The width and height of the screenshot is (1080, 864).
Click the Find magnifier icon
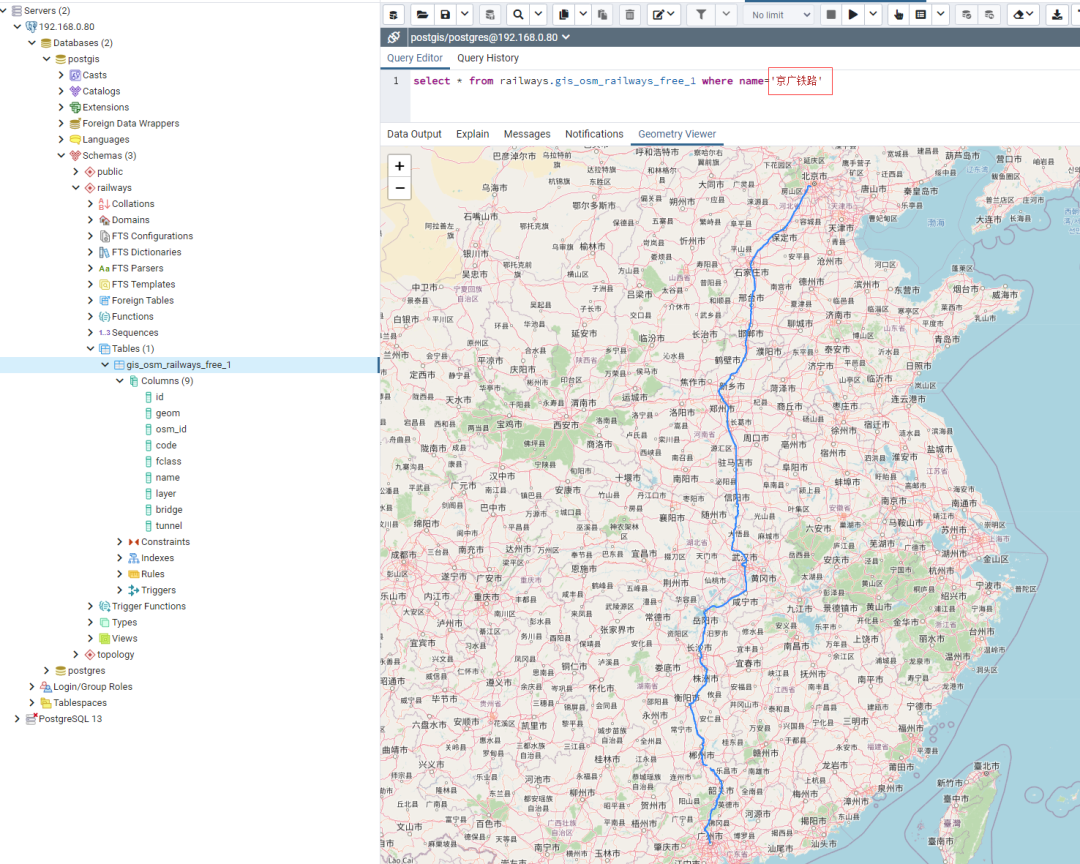(518, 14)
